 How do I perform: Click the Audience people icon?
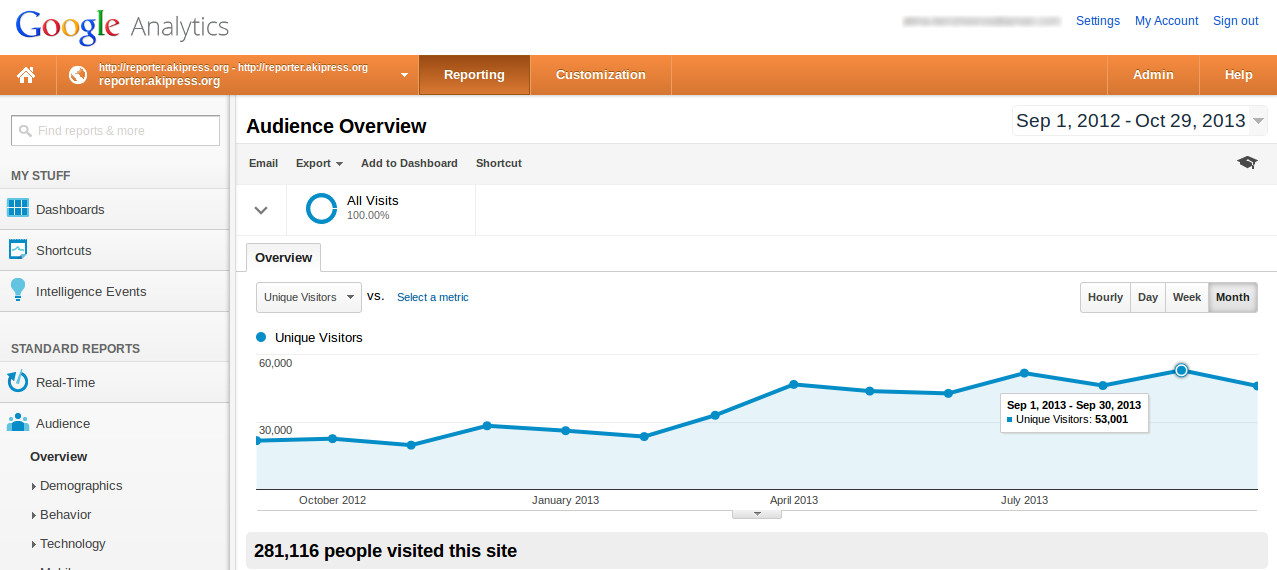(18, 423)
